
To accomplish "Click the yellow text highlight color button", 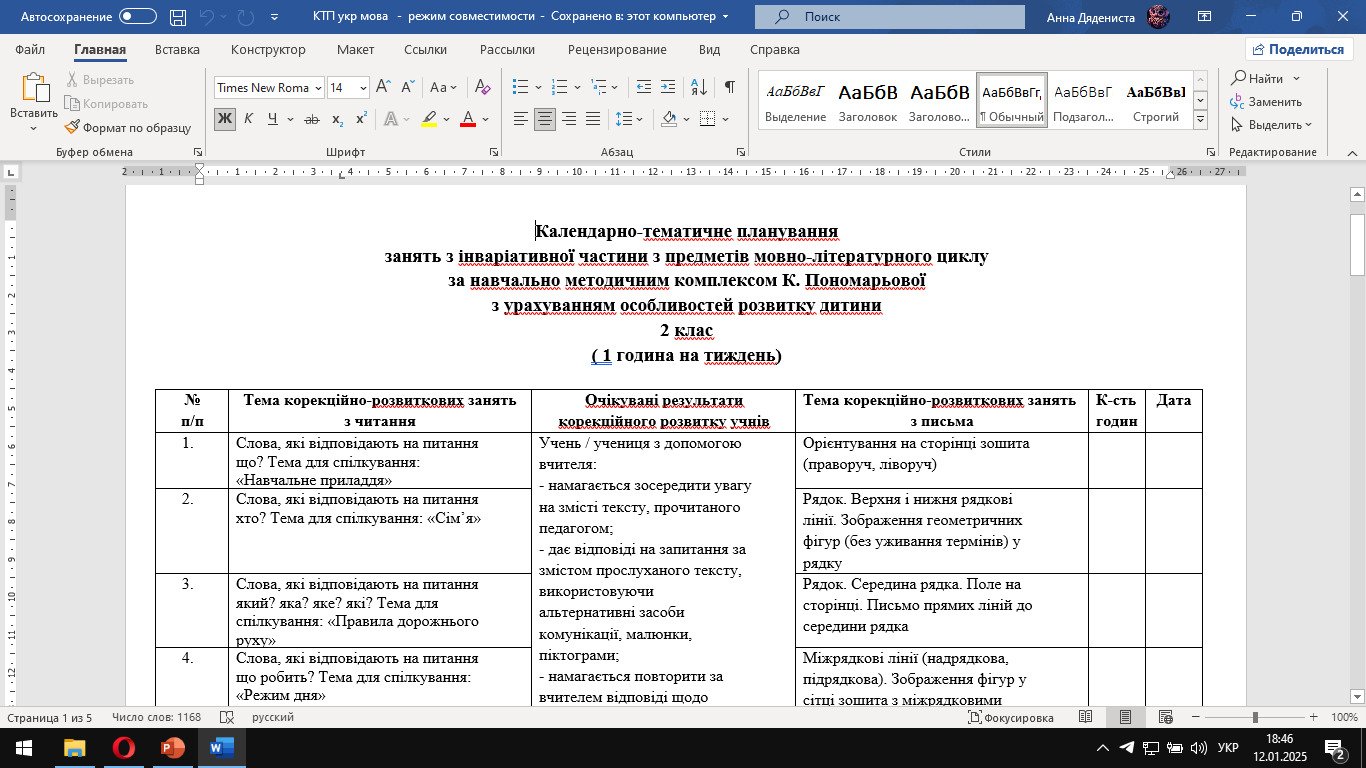I will coord(429,119).
